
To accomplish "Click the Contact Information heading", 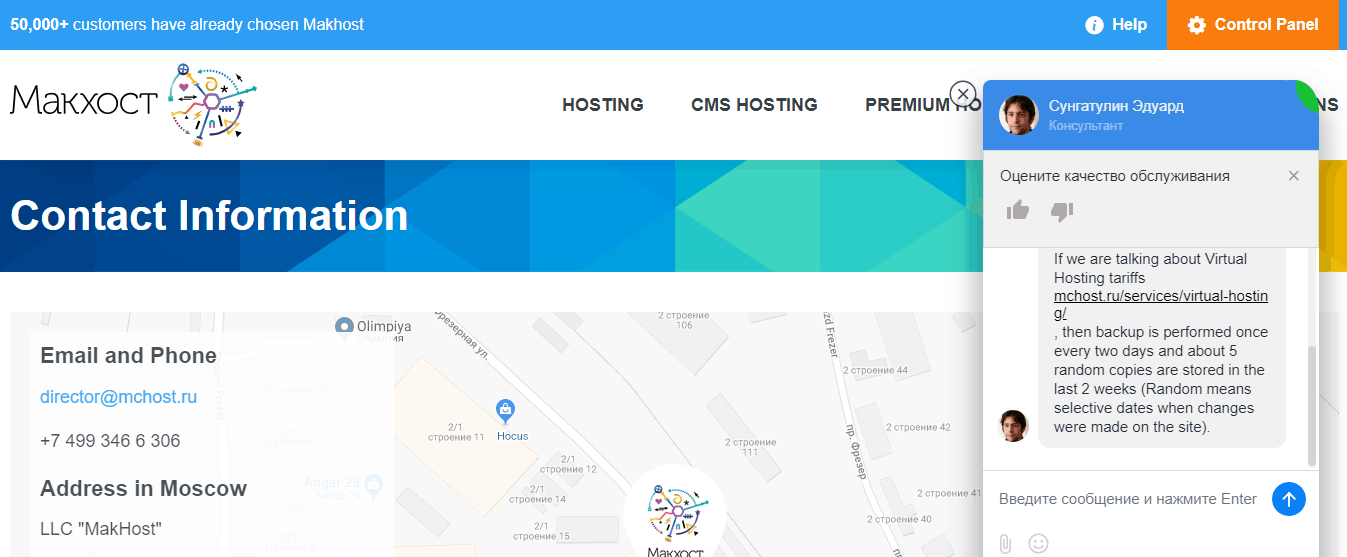I will pos(209,216).
